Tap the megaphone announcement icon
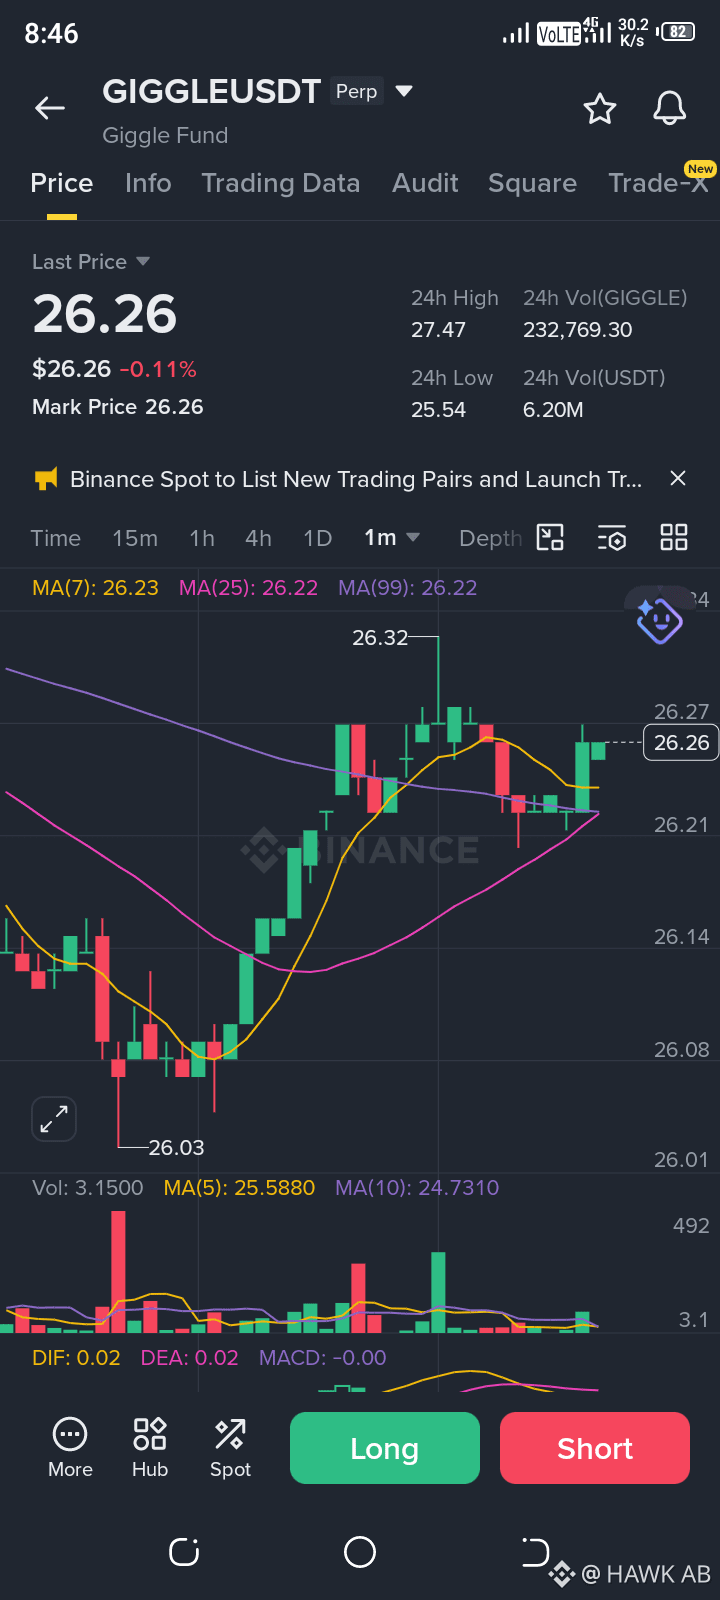Image resolution: width=720 pixels, height=1600 pixels. [46, 479]
